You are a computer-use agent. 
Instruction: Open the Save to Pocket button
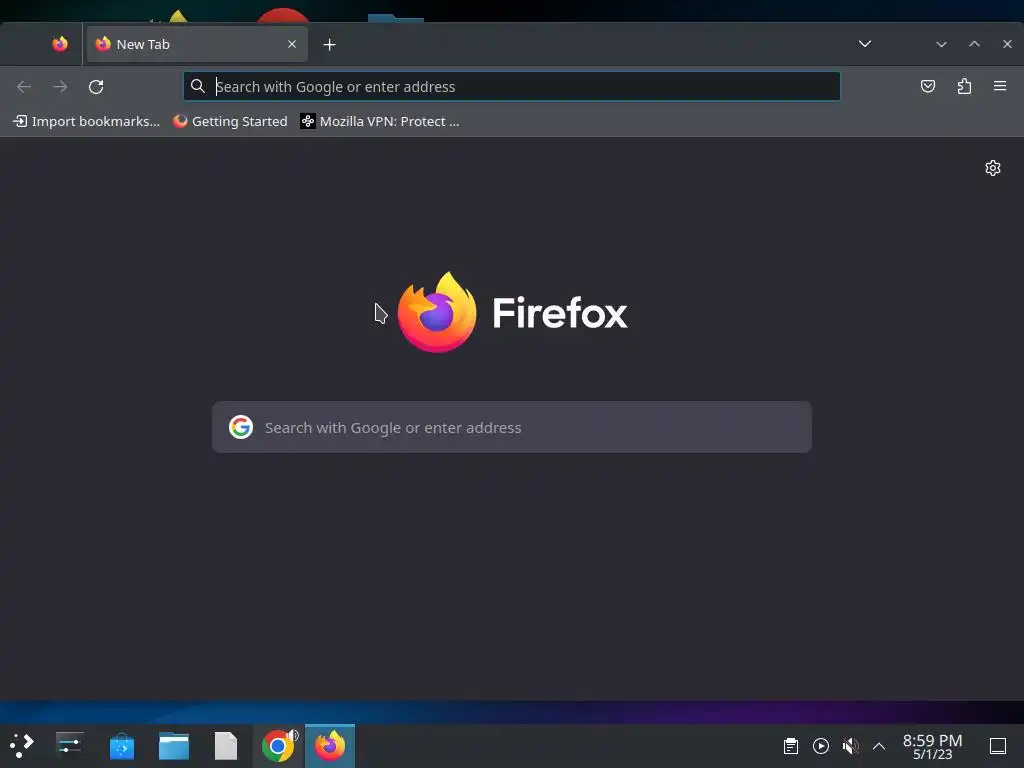point(927,86)
